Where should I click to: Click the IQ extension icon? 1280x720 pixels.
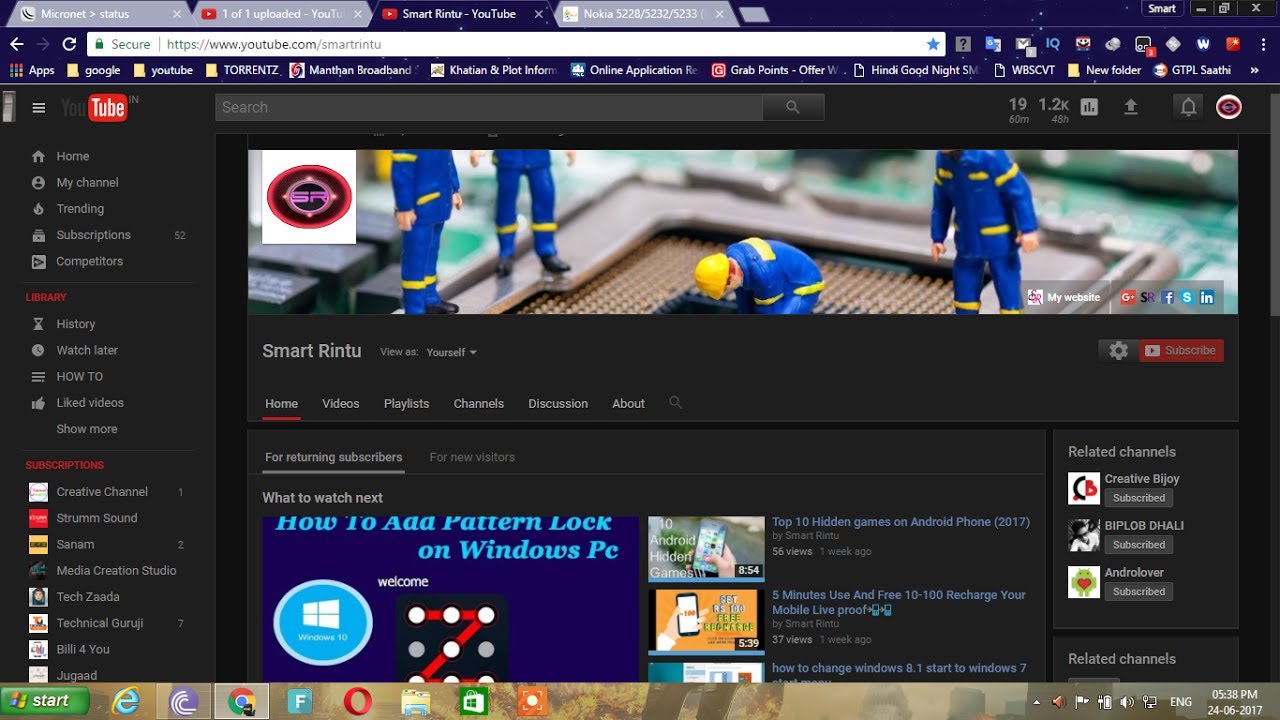pos(1053,44)
